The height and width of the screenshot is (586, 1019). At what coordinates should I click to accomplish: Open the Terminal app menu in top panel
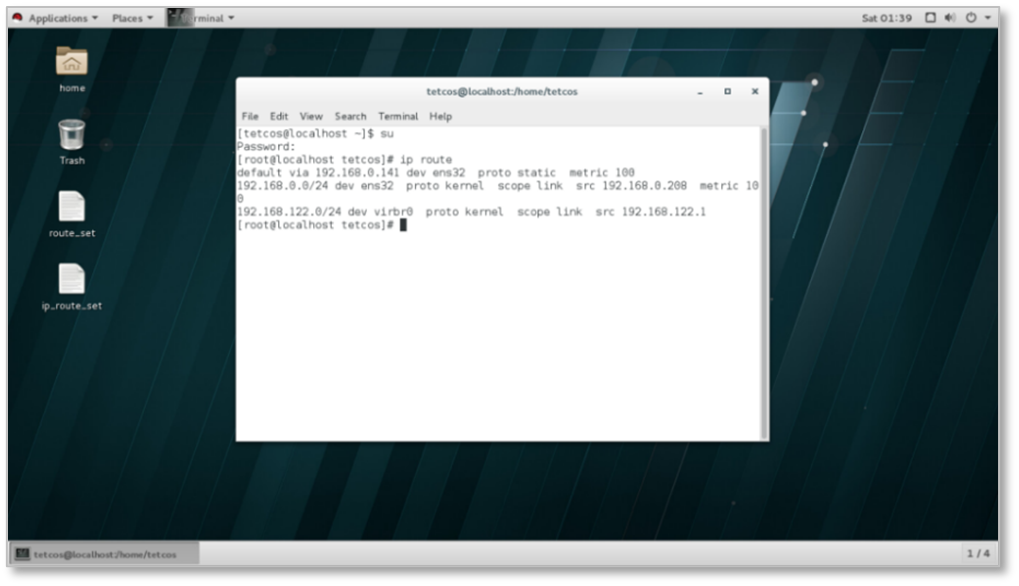point(203,18)
